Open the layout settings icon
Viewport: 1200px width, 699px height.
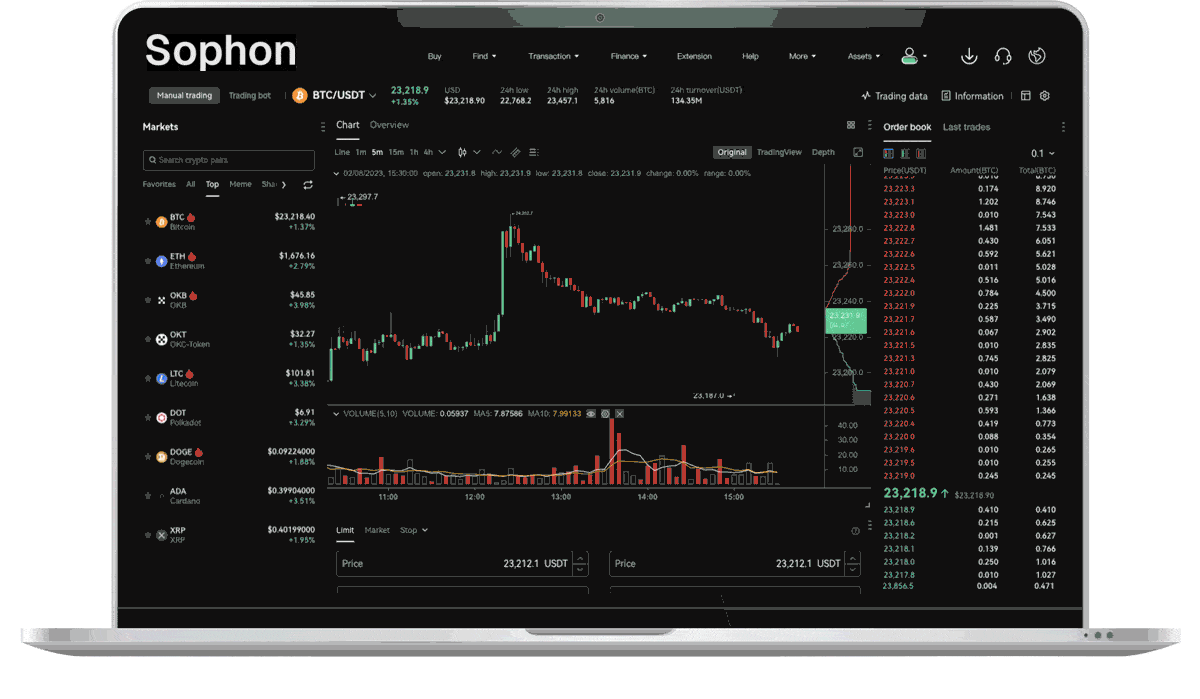coord(1025,96)
